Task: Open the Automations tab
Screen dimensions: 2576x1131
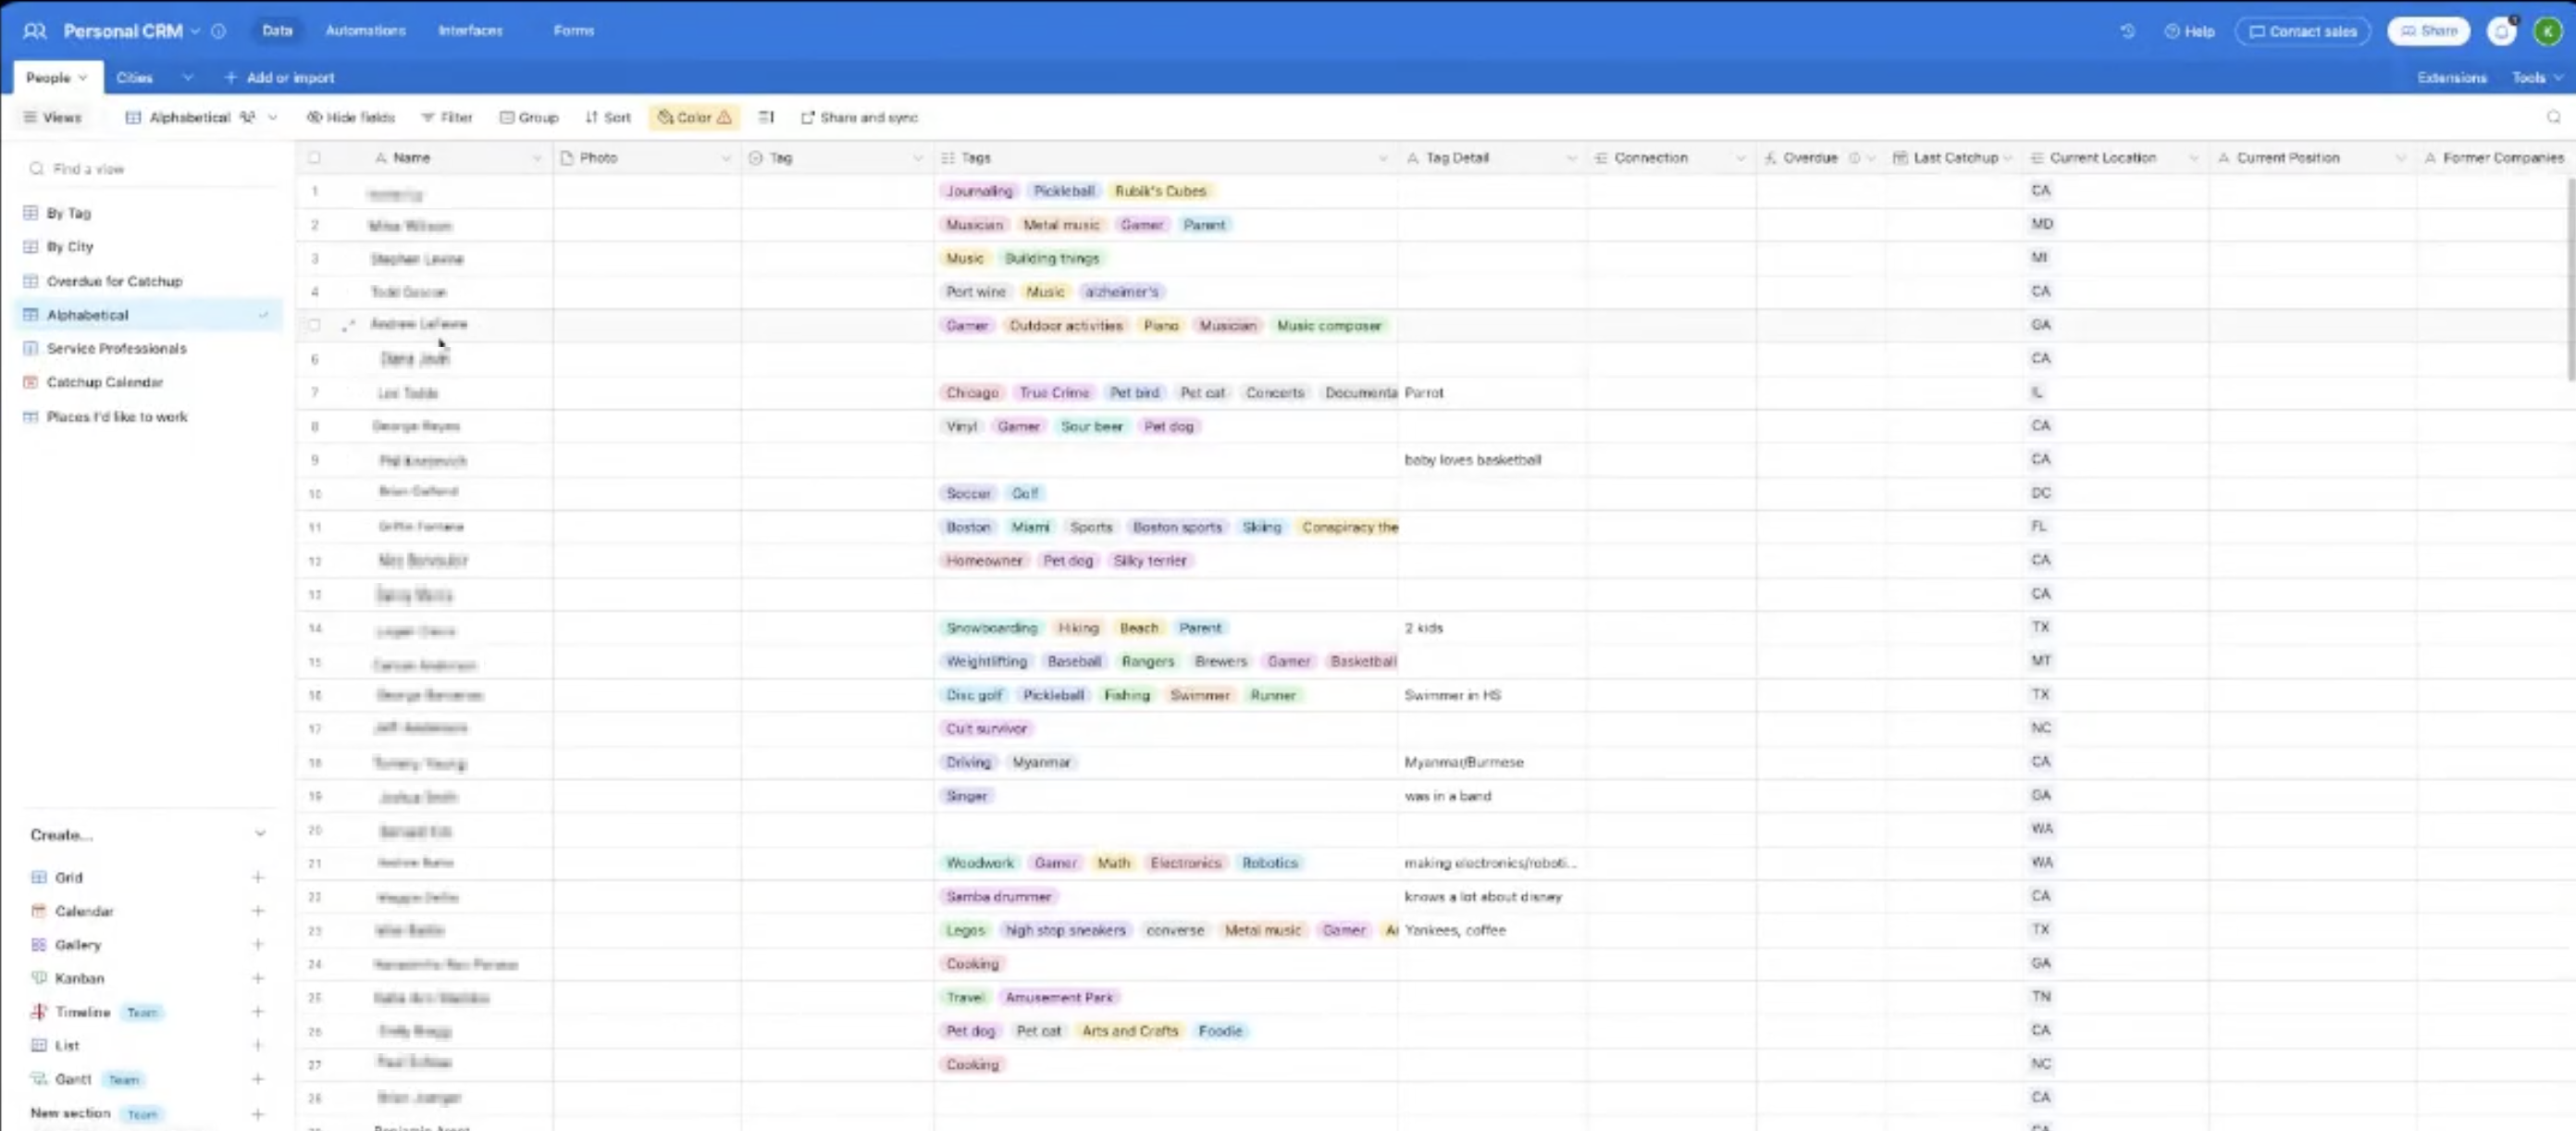Action: click(x=365, y=31)
